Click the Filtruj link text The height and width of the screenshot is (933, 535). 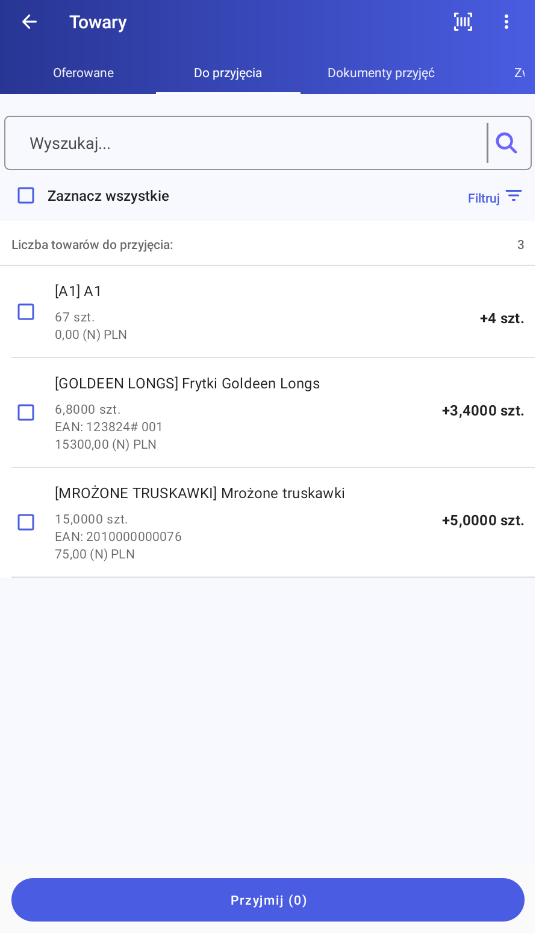click(x=483, y=198)
